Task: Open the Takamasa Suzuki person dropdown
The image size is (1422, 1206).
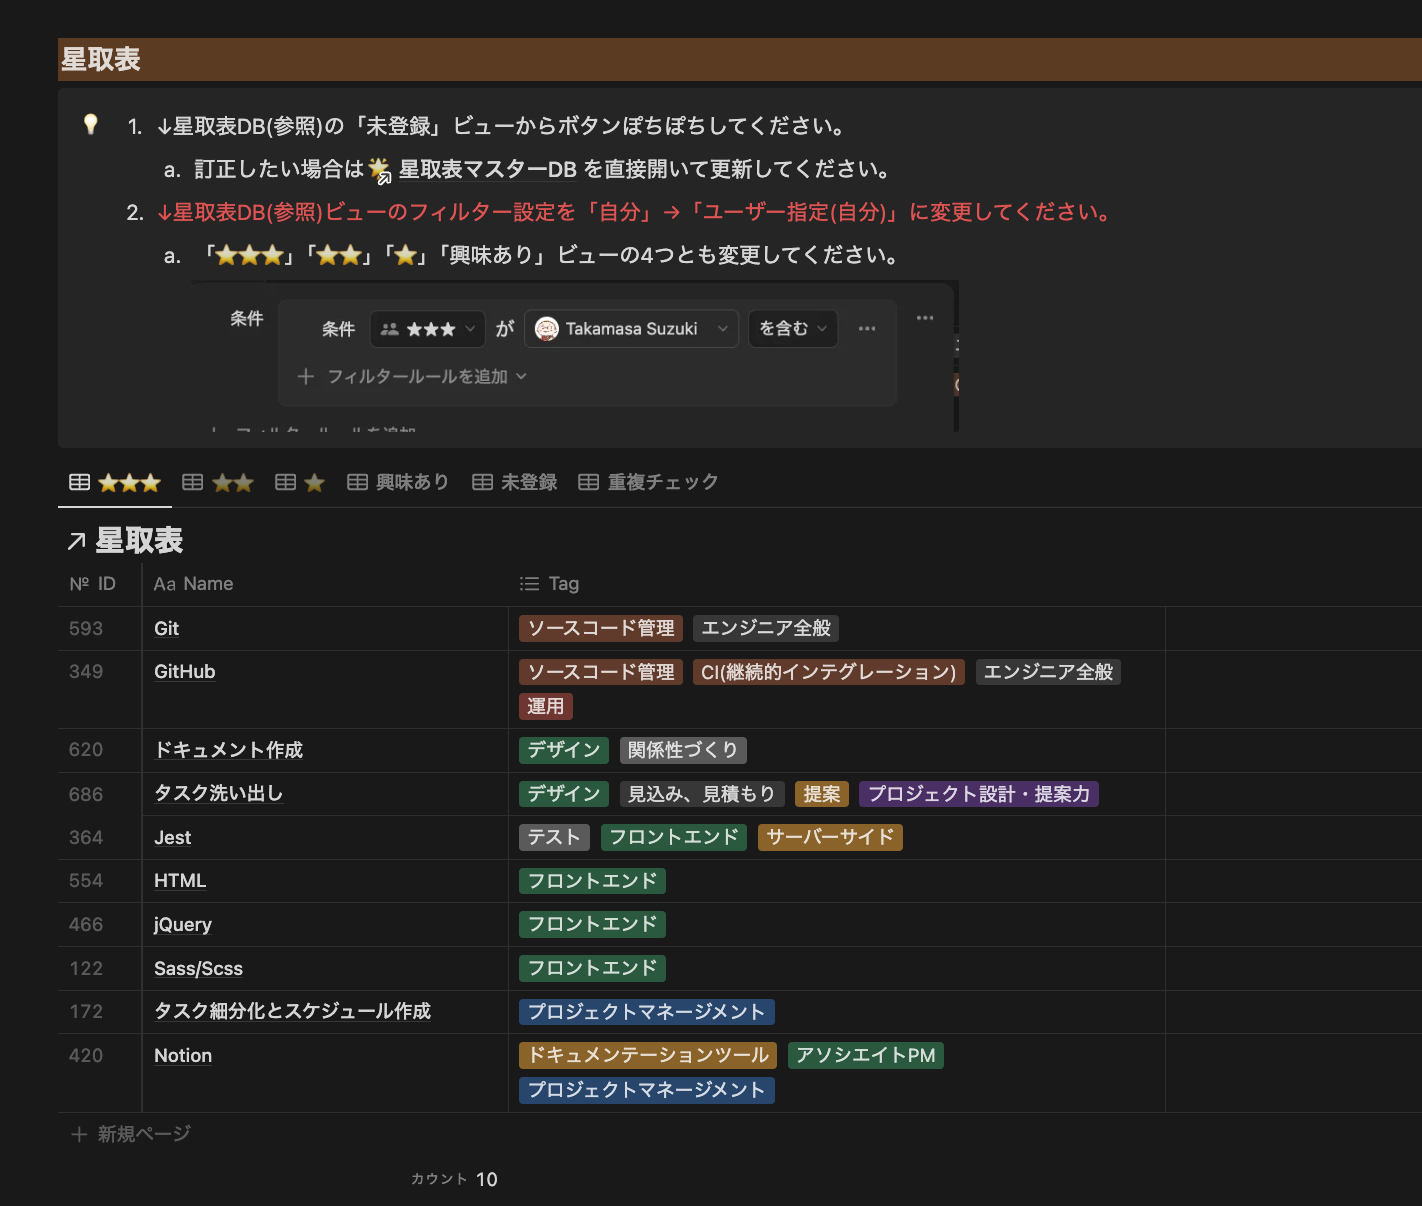Action: coord(631,329)
